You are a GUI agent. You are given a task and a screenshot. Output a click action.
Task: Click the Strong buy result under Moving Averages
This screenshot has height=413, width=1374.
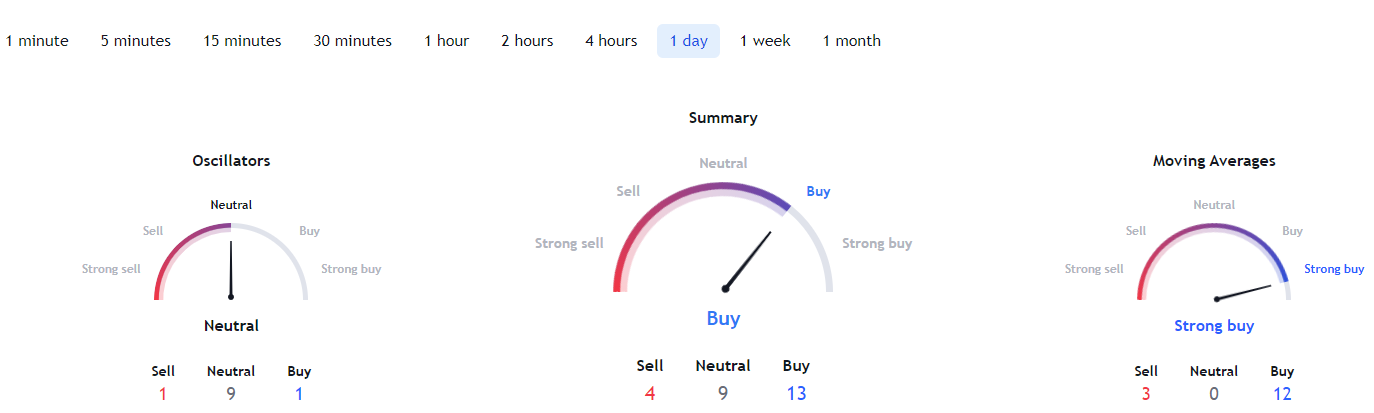pos(1214,326)
